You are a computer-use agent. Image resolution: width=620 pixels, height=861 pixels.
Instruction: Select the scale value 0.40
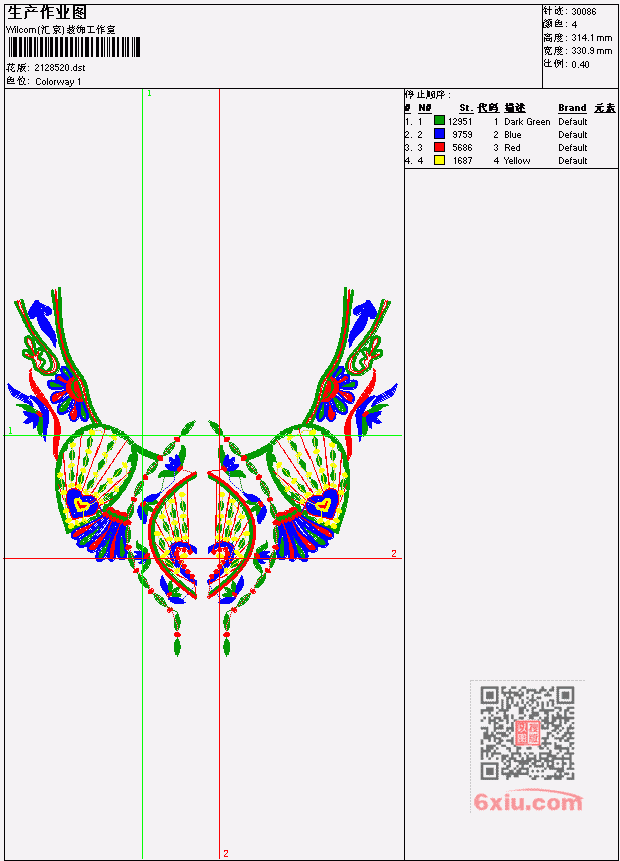tap(580, 64)
